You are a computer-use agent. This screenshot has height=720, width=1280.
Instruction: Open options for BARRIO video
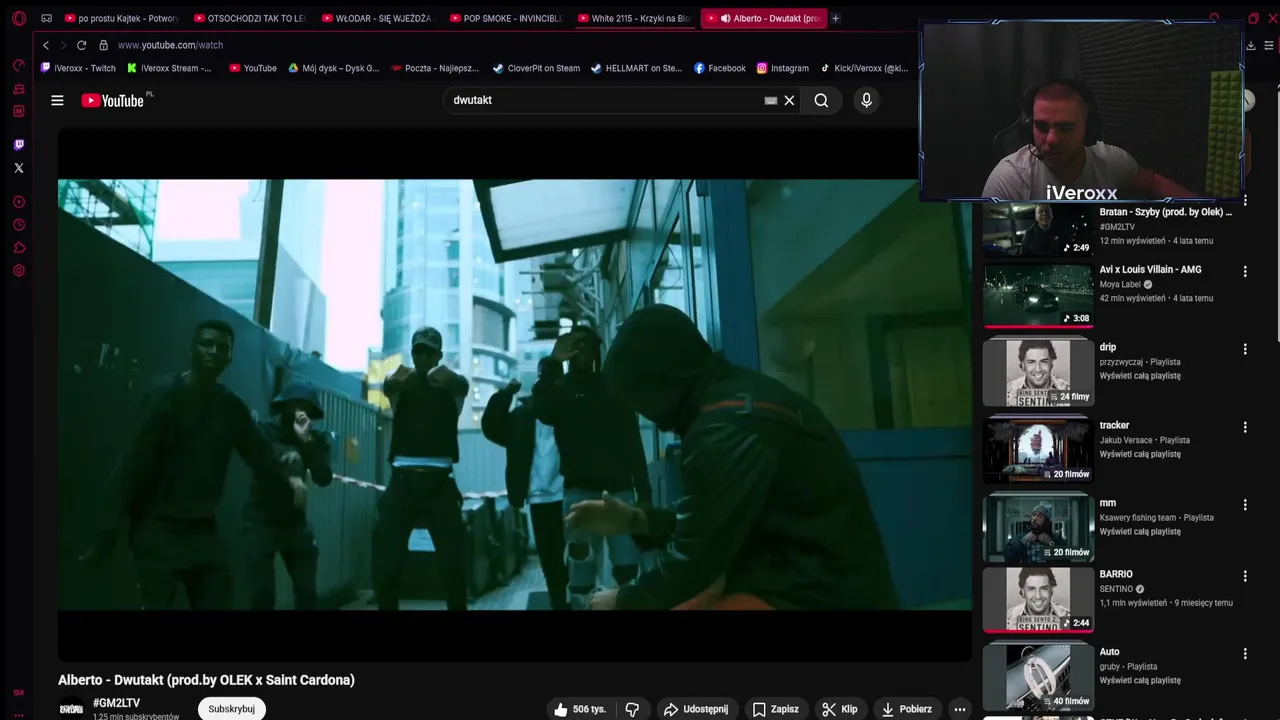point(1245,576)
